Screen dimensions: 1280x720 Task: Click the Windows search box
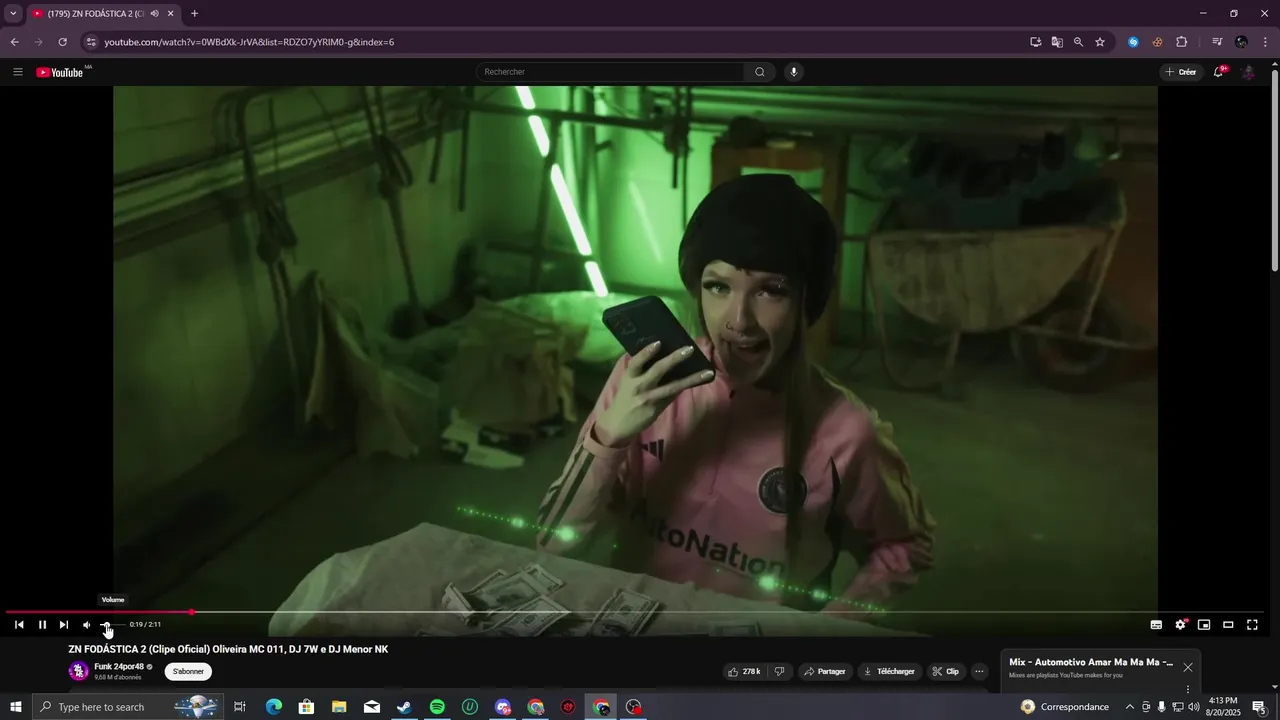[x=127, y=707]
